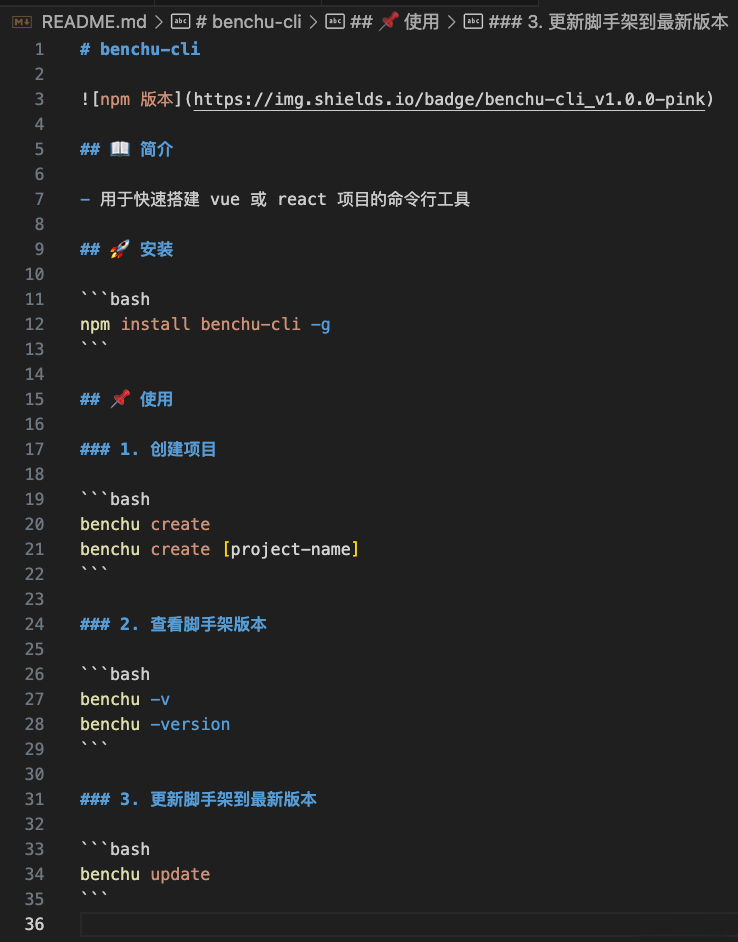This screenshot has height=942, width=738.
Task: Click line number 36 in the gutter
Action: coord(34,924)
